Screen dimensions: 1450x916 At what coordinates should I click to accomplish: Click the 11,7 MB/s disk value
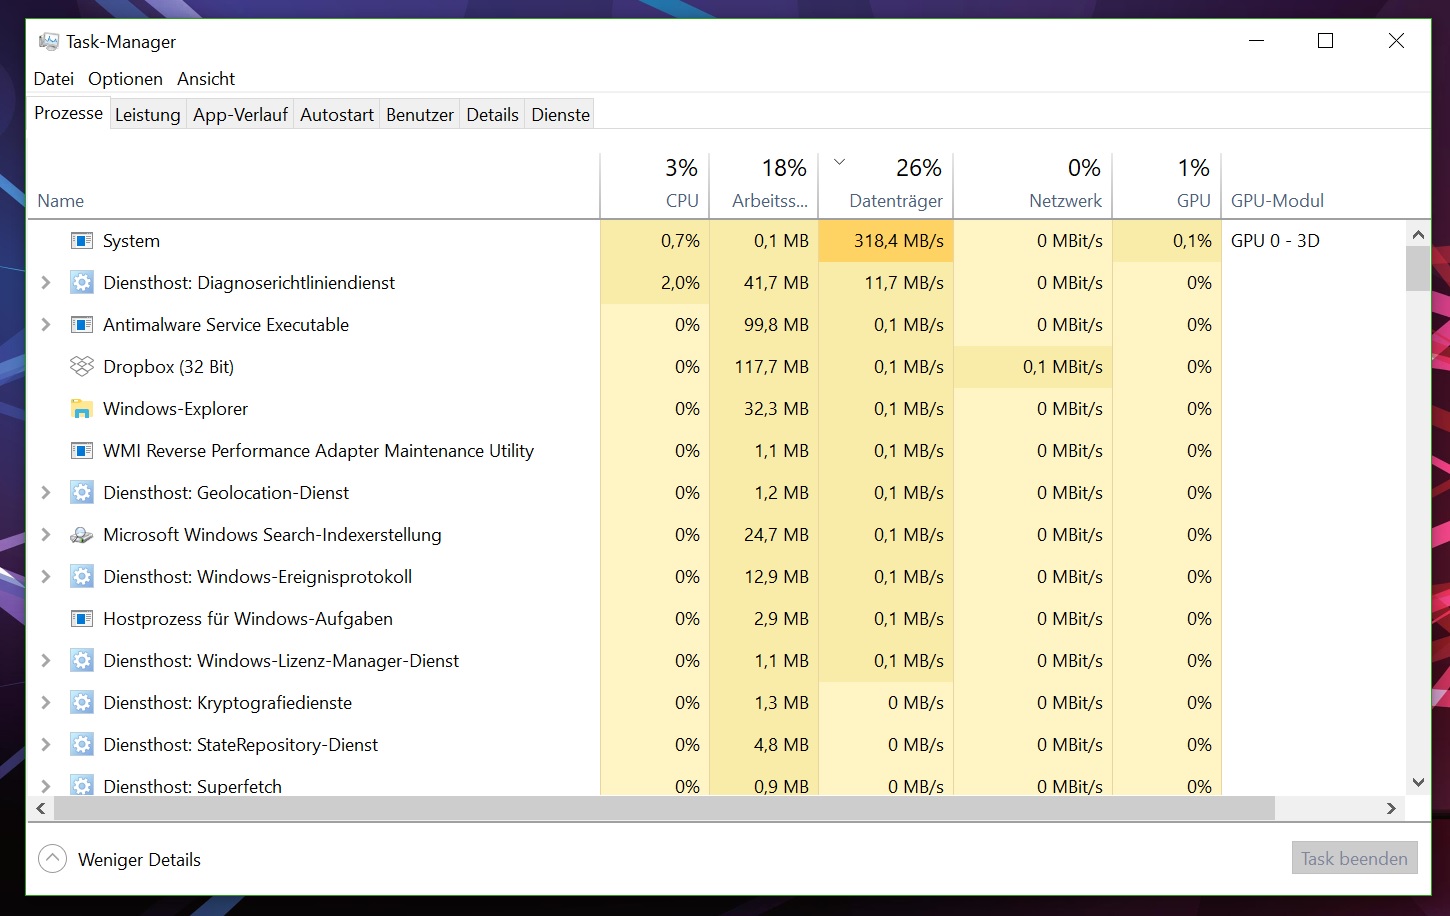(886, 283)
